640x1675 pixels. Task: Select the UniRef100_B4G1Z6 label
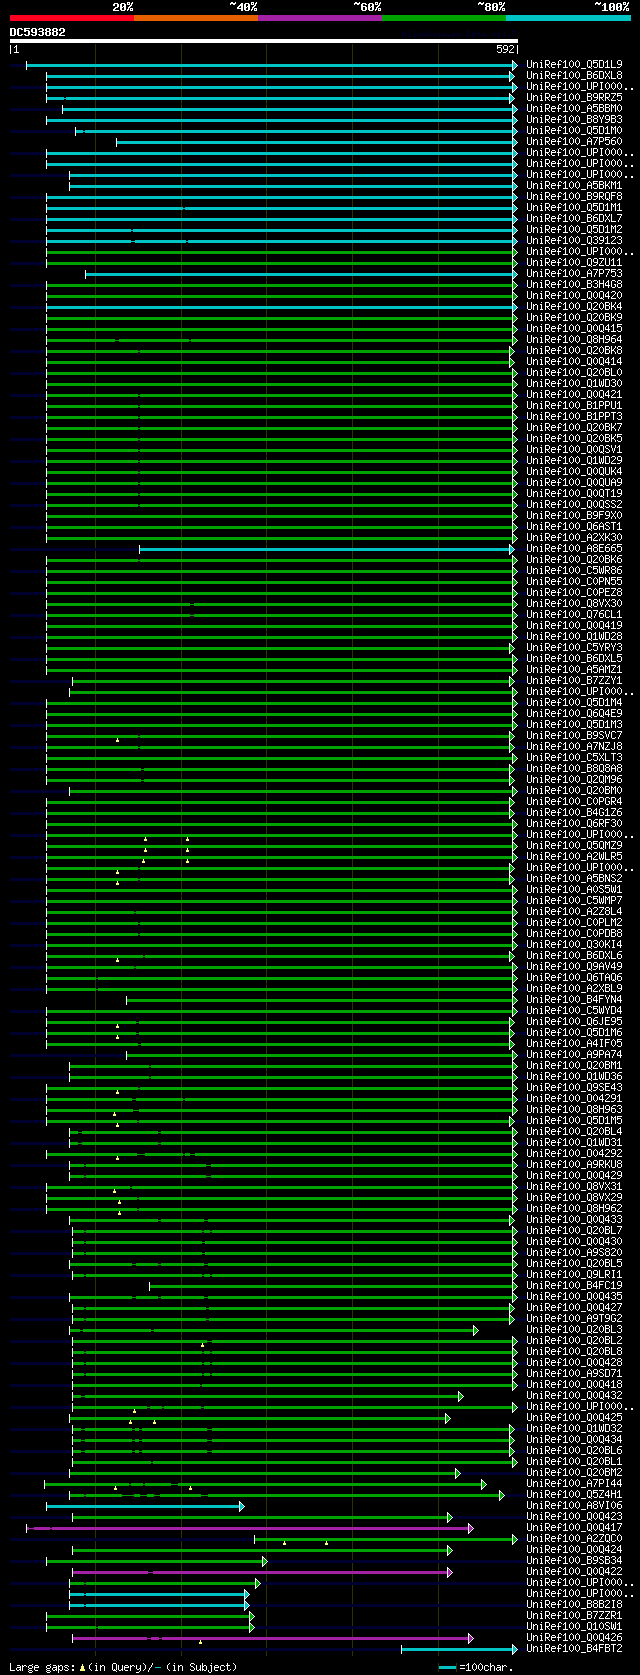click(574, 812)
